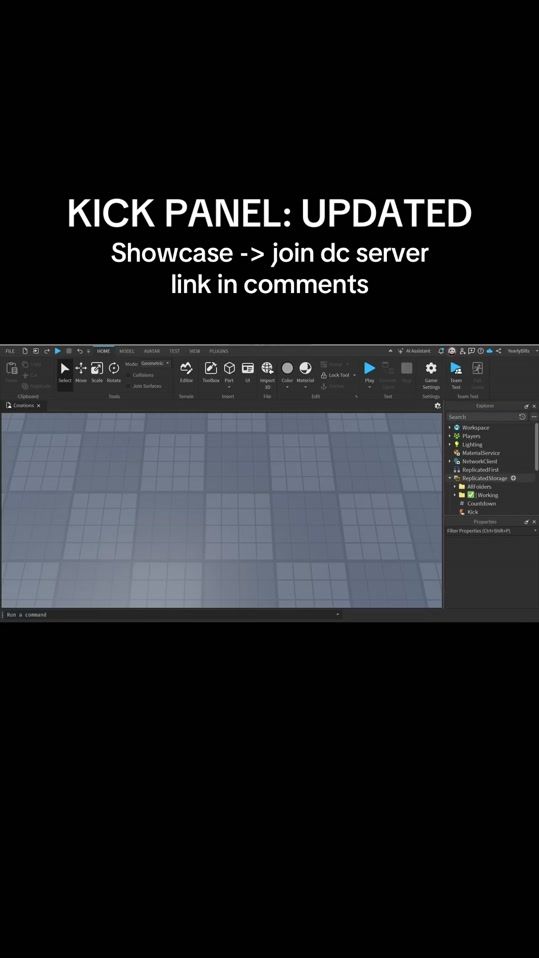Click the plus icon beside ReplicatedStorage
Screen dimensions: 539x958
click(x=513, y=478)
